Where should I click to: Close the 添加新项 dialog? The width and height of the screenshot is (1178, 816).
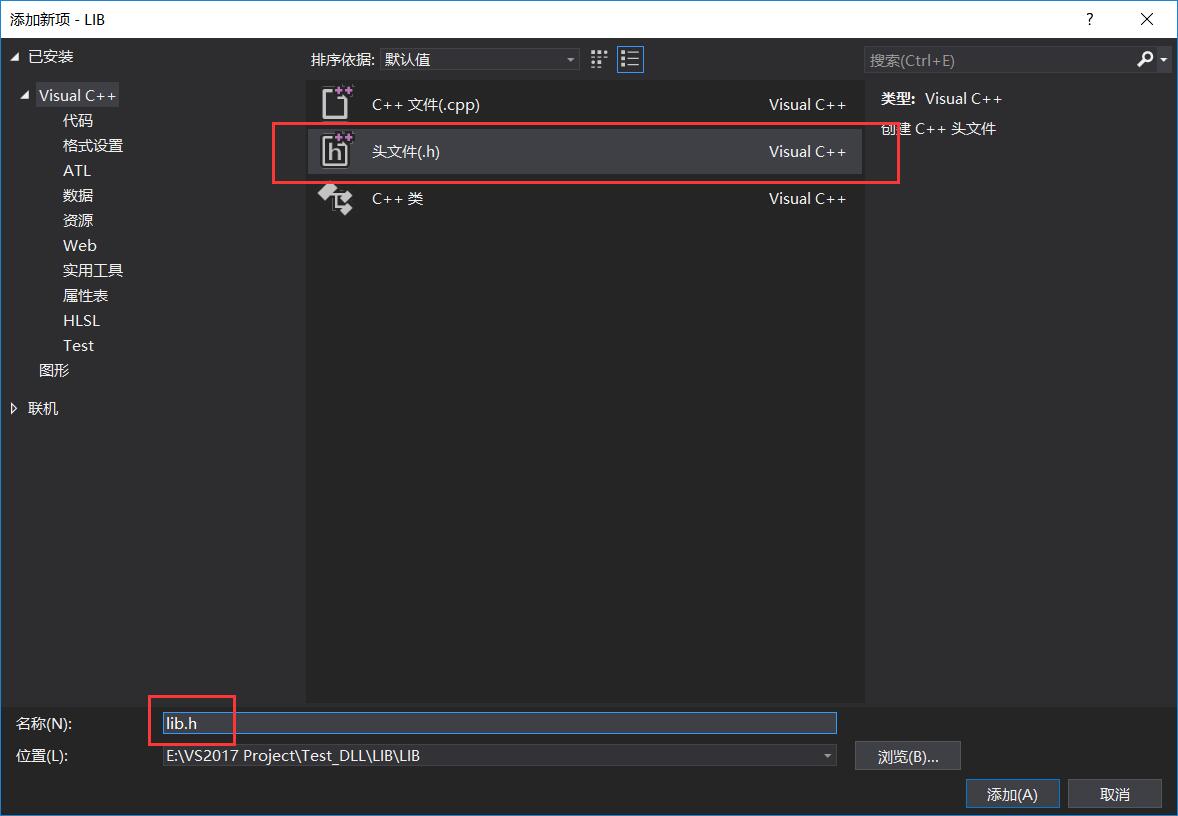(x=1146, y=20)
